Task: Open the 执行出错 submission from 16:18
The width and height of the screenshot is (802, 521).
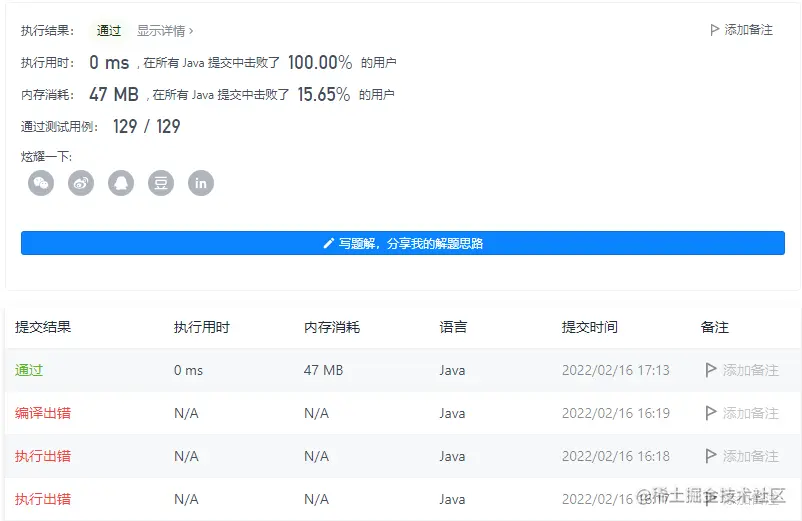Action: click(x=43, y=456)
